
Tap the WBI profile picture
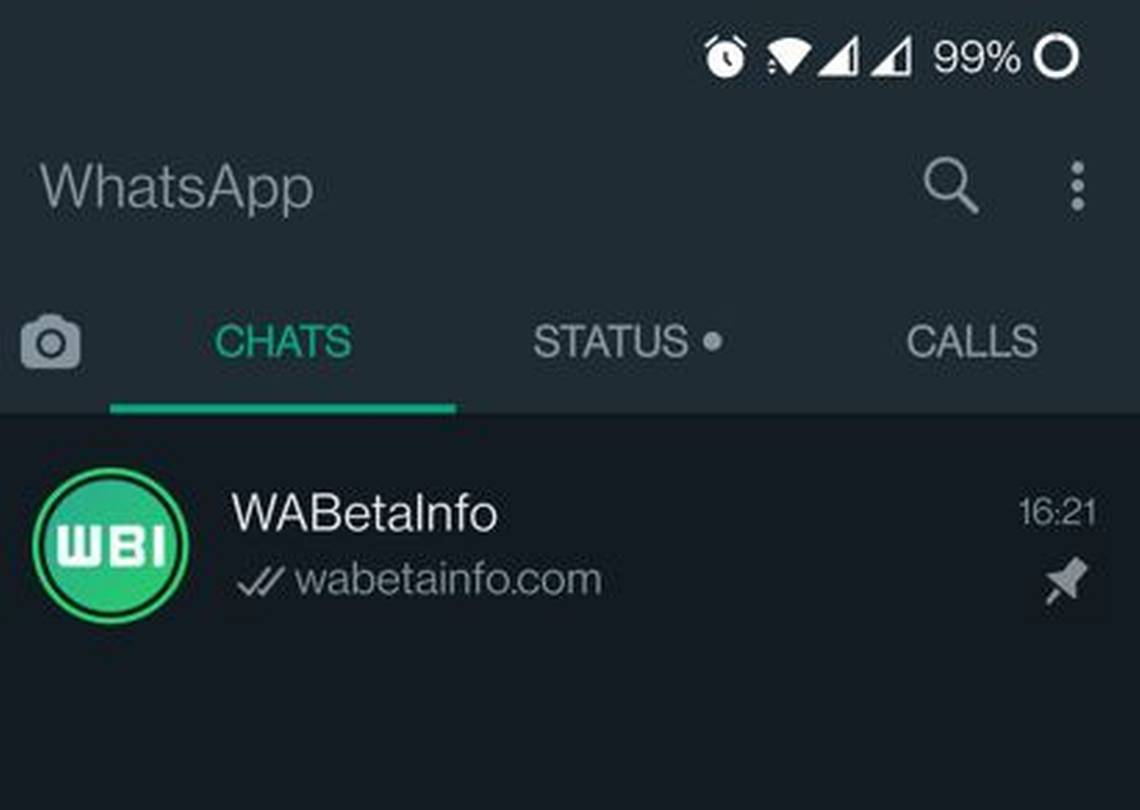point(111,546)
